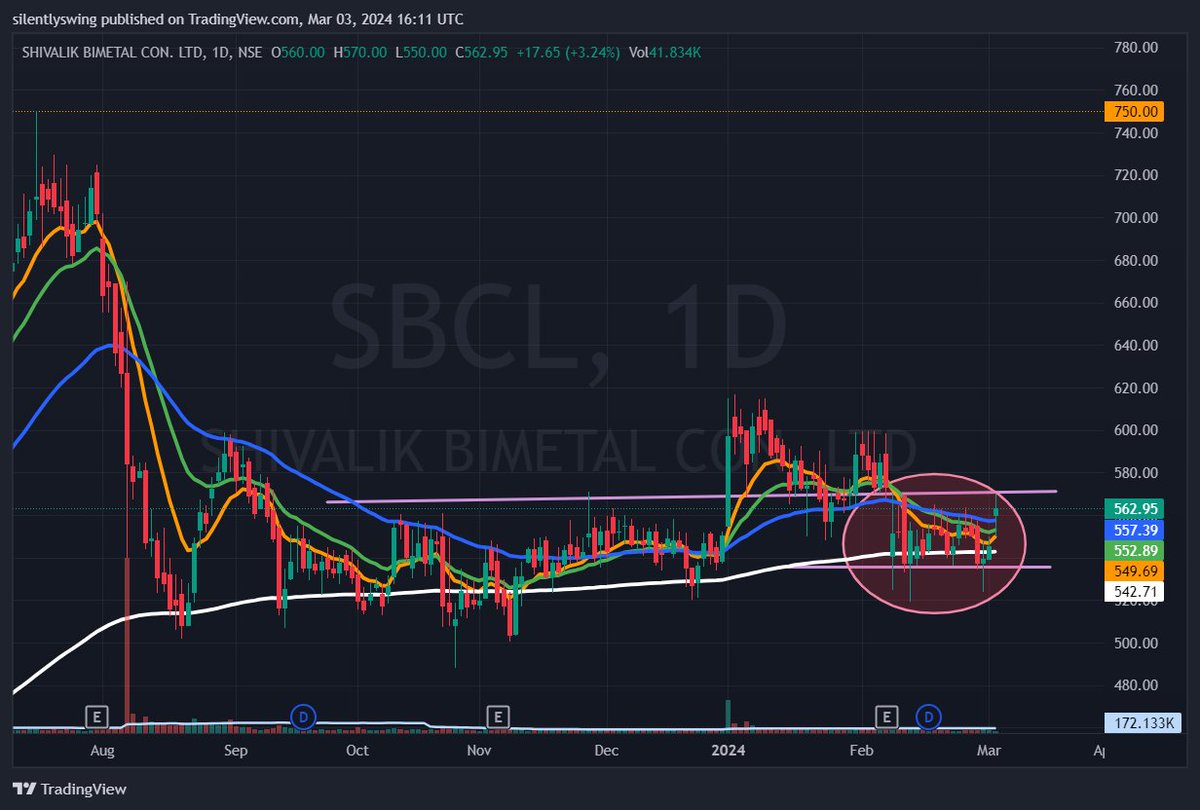Click the published by silentlyswing header text
Screen dimensions: 1200x810
click(x=238, y=19)
